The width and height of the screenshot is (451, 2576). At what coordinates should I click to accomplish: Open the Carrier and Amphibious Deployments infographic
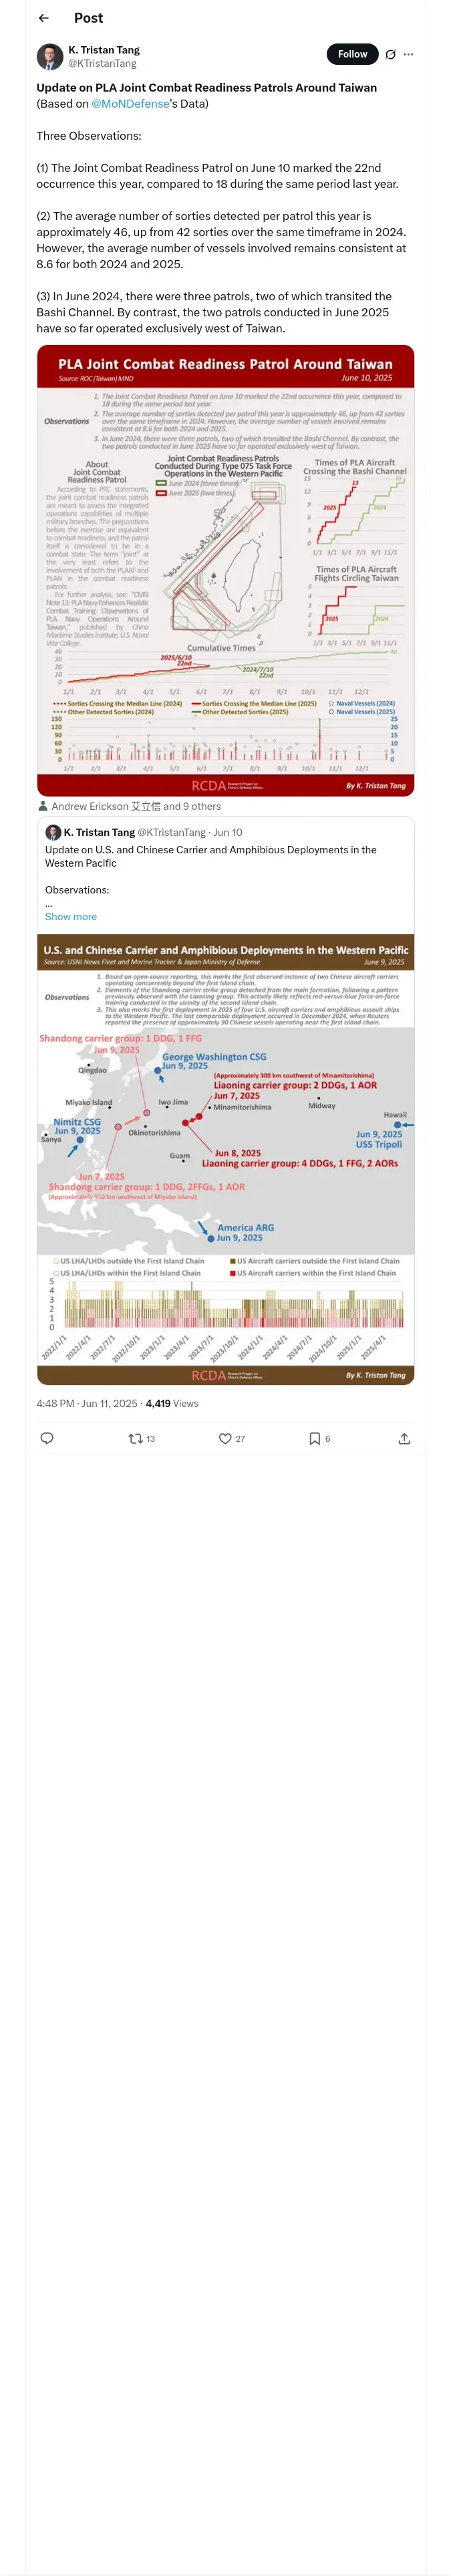tap(225, 1160)
